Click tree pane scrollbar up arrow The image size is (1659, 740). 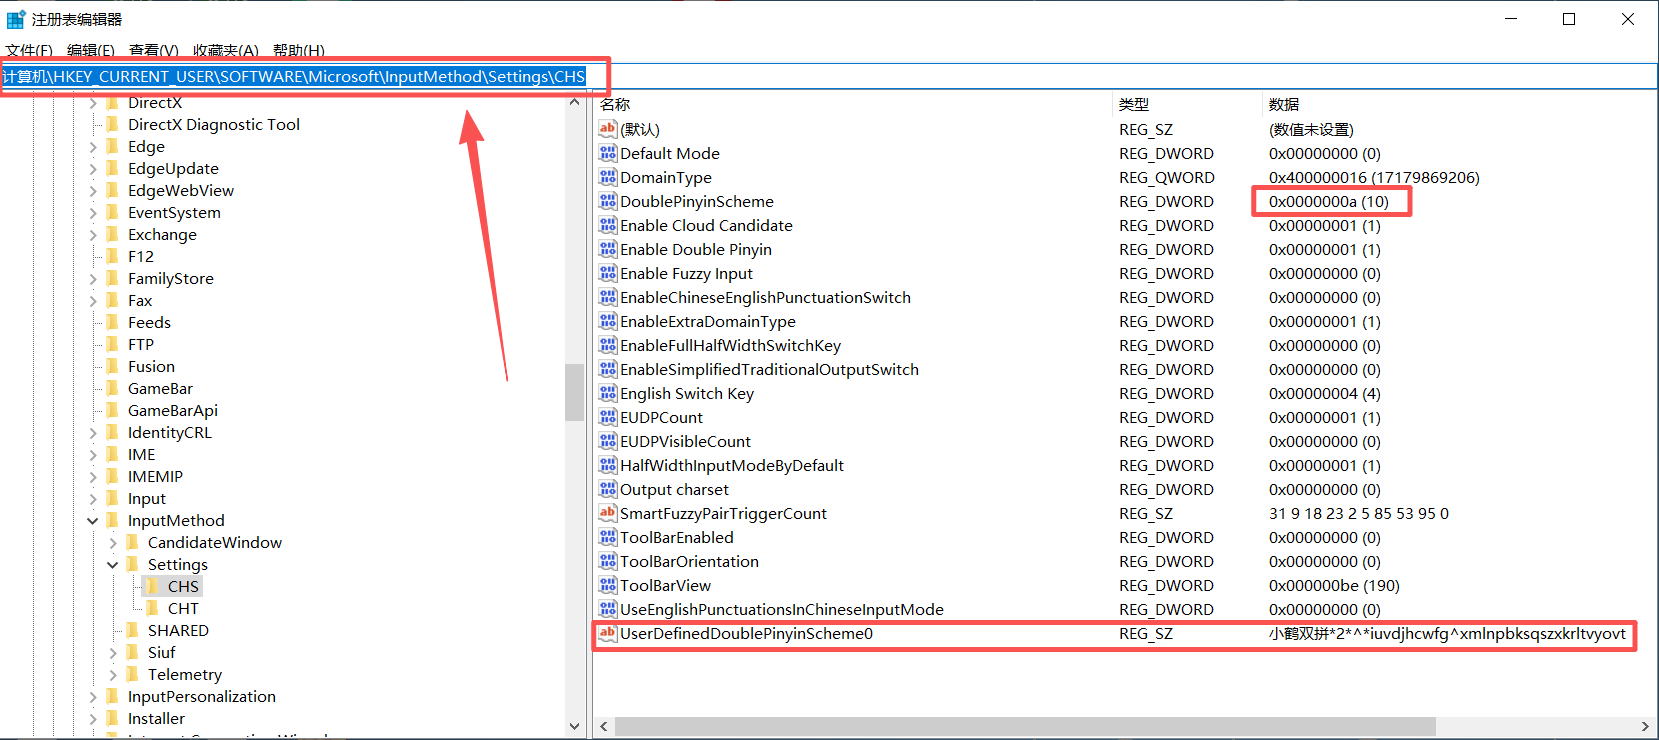point(574,102)
